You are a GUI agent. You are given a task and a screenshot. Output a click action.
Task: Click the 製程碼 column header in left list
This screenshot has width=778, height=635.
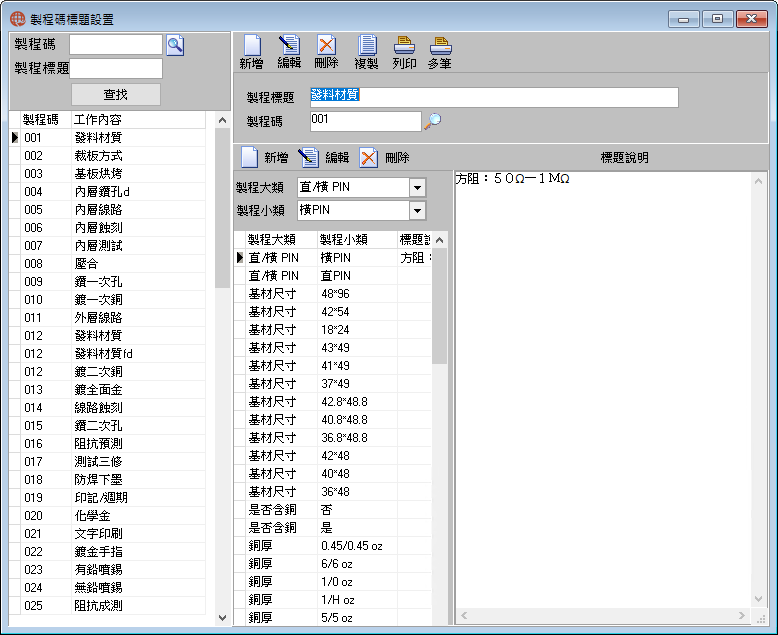[x=47, y=120]
